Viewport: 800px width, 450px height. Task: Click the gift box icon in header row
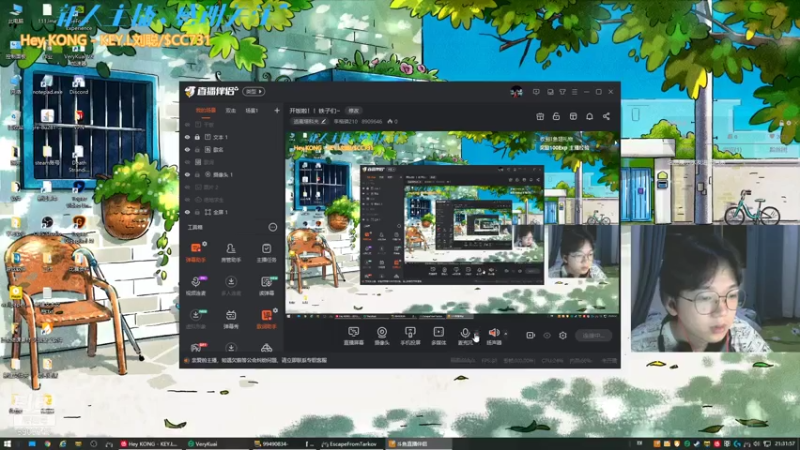pos(540,116)
